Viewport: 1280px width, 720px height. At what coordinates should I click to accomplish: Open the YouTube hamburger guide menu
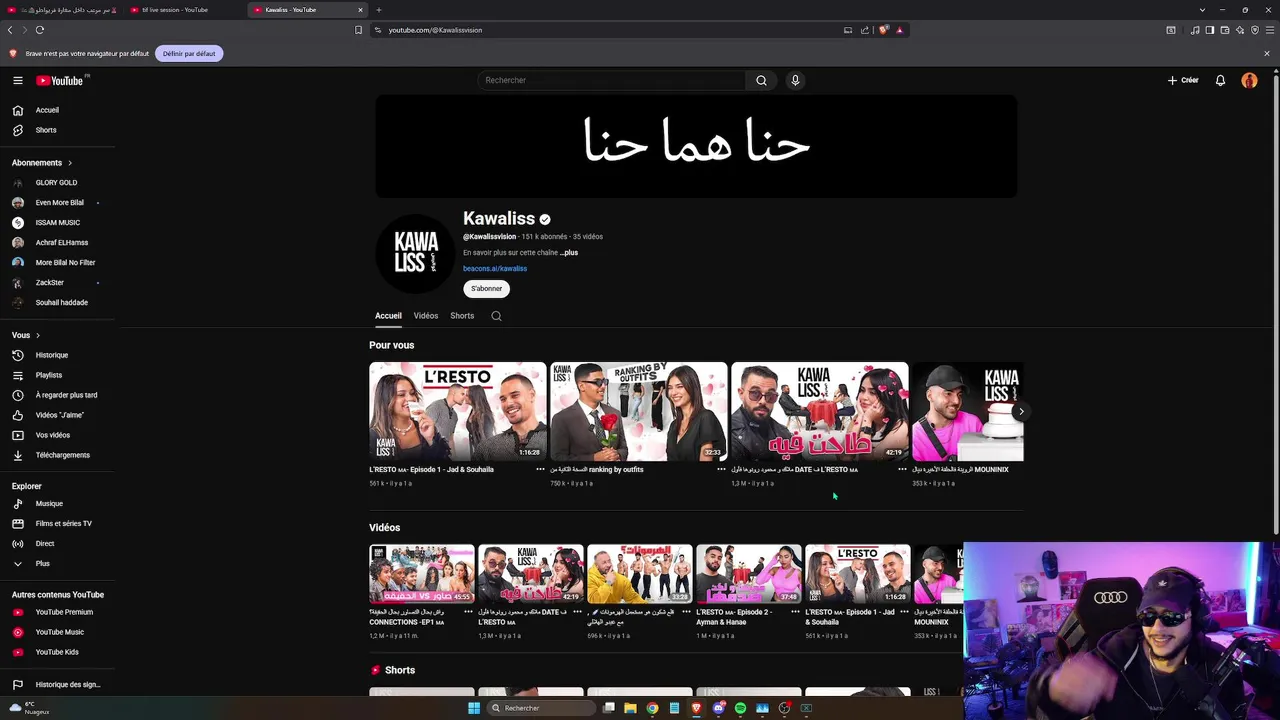pyautogui.click(x=17, y=80)
